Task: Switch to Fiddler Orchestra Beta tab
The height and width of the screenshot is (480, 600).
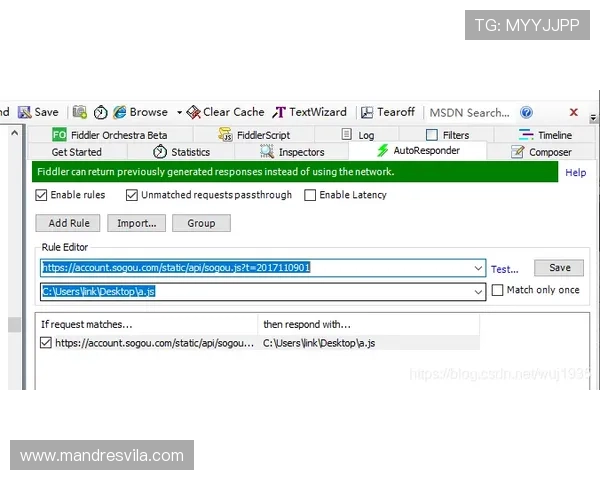Action: click(x=110, y=135)
